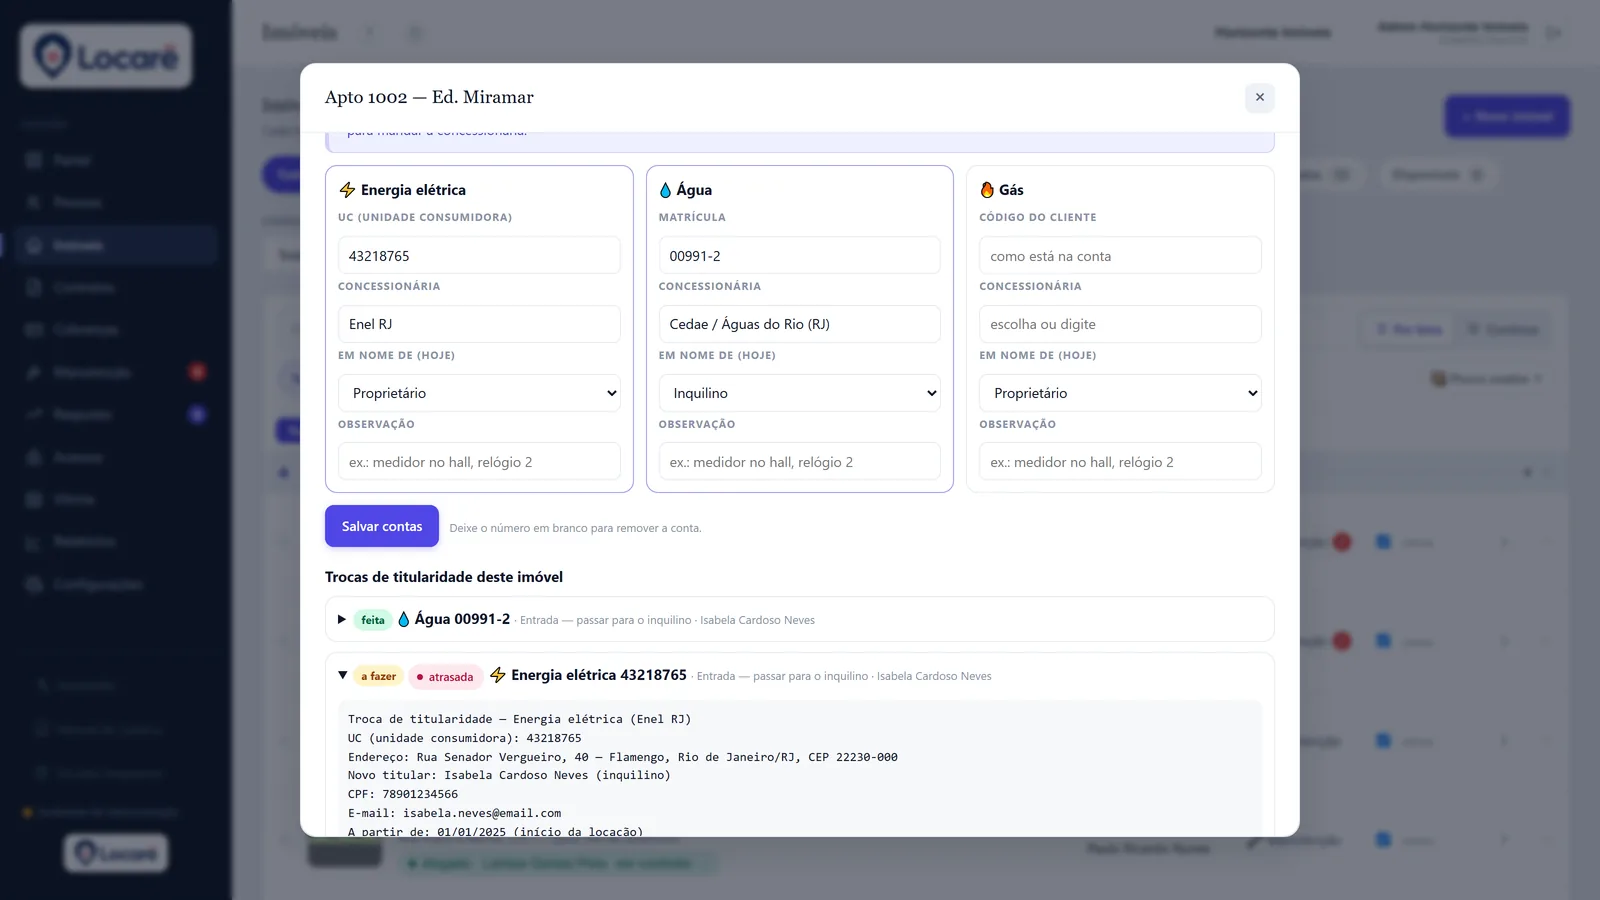Close the Apto 1002 dialog
Image resolution: width=1600 pixels, height=900 pixels.
(x=1260, y=97)
